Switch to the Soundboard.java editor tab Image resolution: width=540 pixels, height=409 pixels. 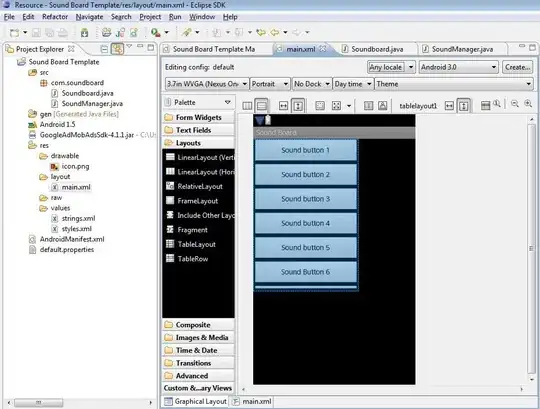(x=377, y=49)
